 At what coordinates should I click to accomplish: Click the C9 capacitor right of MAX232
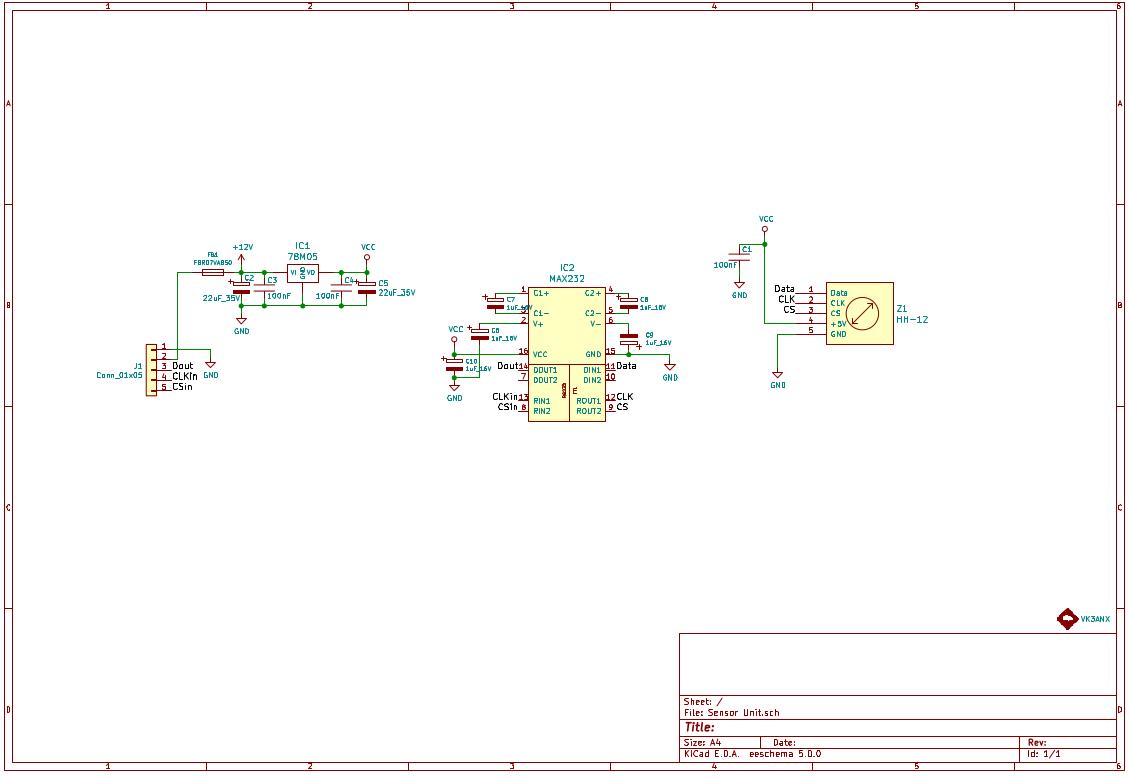[x=629, y=338]
